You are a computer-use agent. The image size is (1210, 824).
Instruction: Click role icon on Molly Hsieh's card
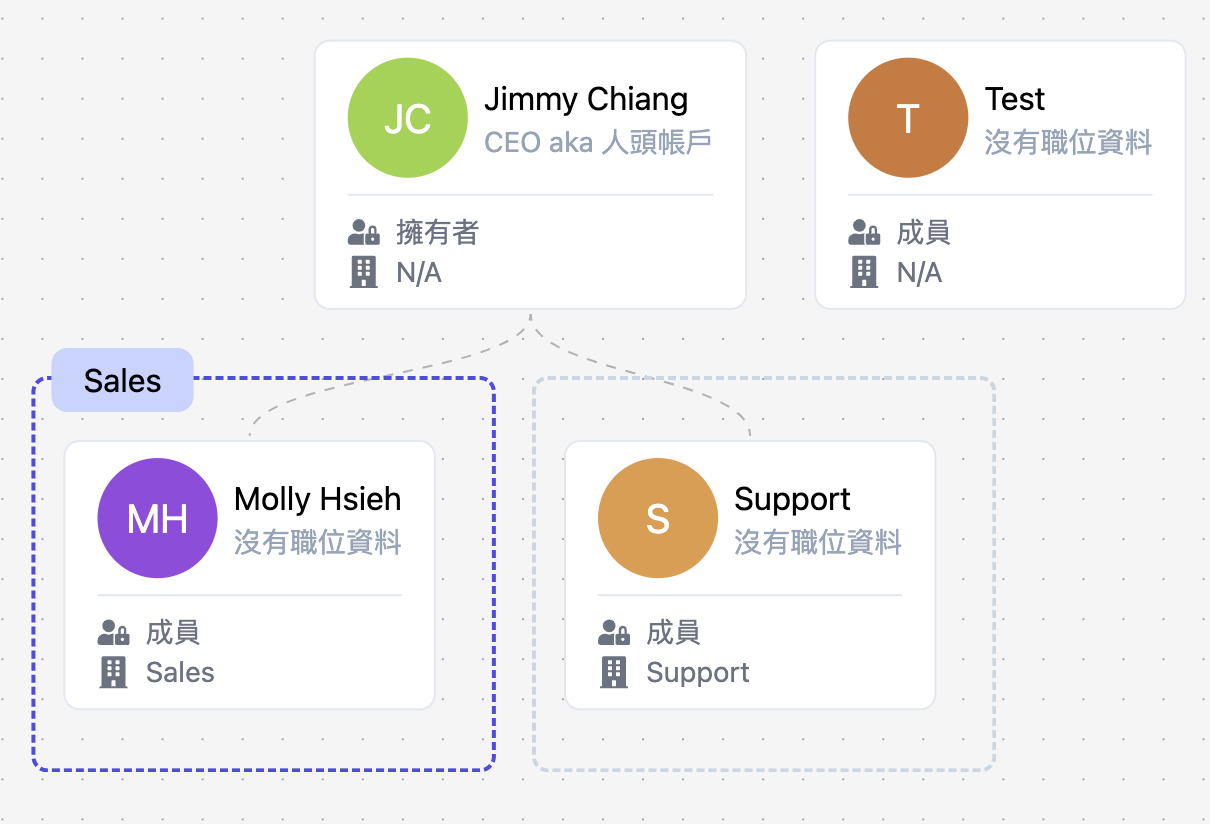(113, 633)
